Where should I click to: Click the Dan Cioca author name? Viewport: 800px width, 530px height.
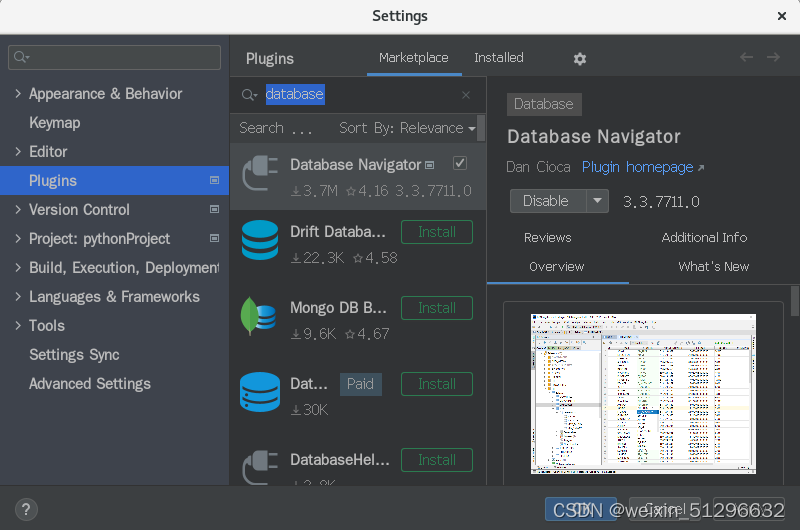pyautogui.click(x=538, y=167)
